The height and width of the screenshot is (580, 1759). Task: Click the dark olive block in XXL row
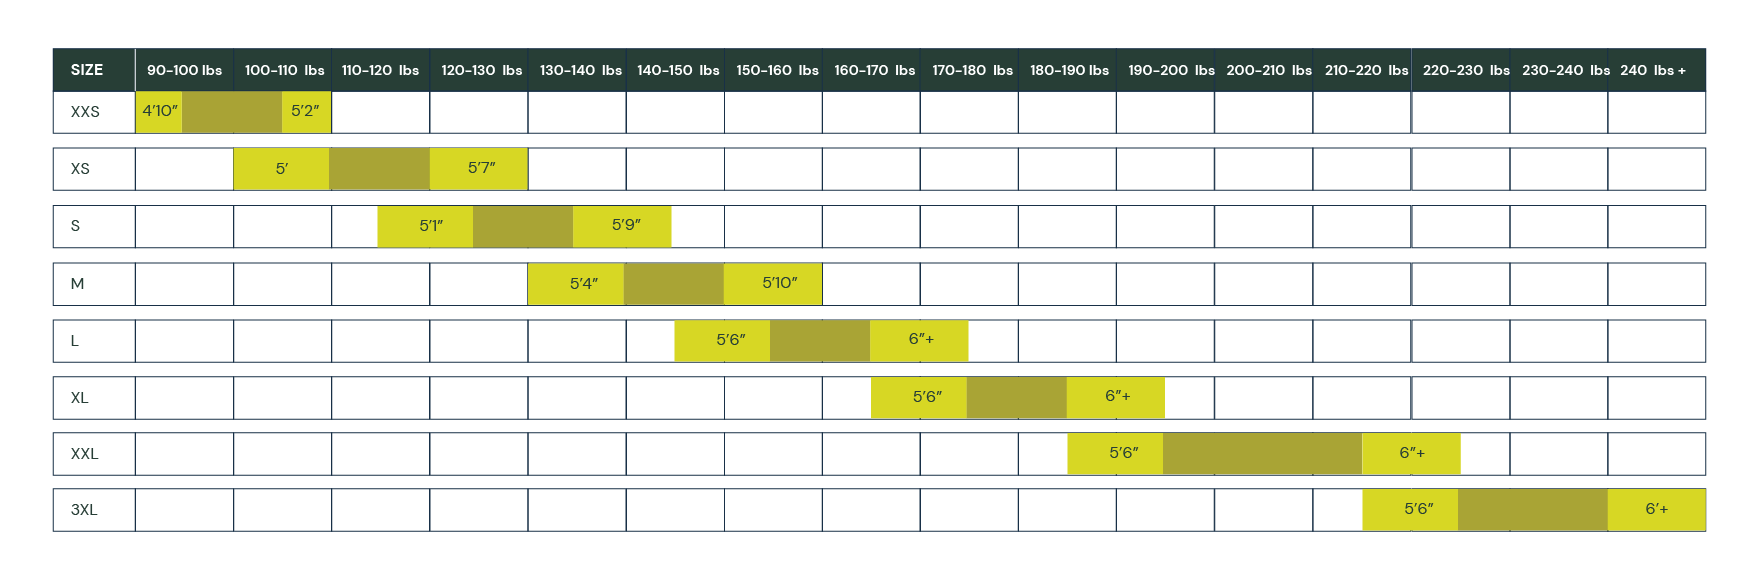1262,454
